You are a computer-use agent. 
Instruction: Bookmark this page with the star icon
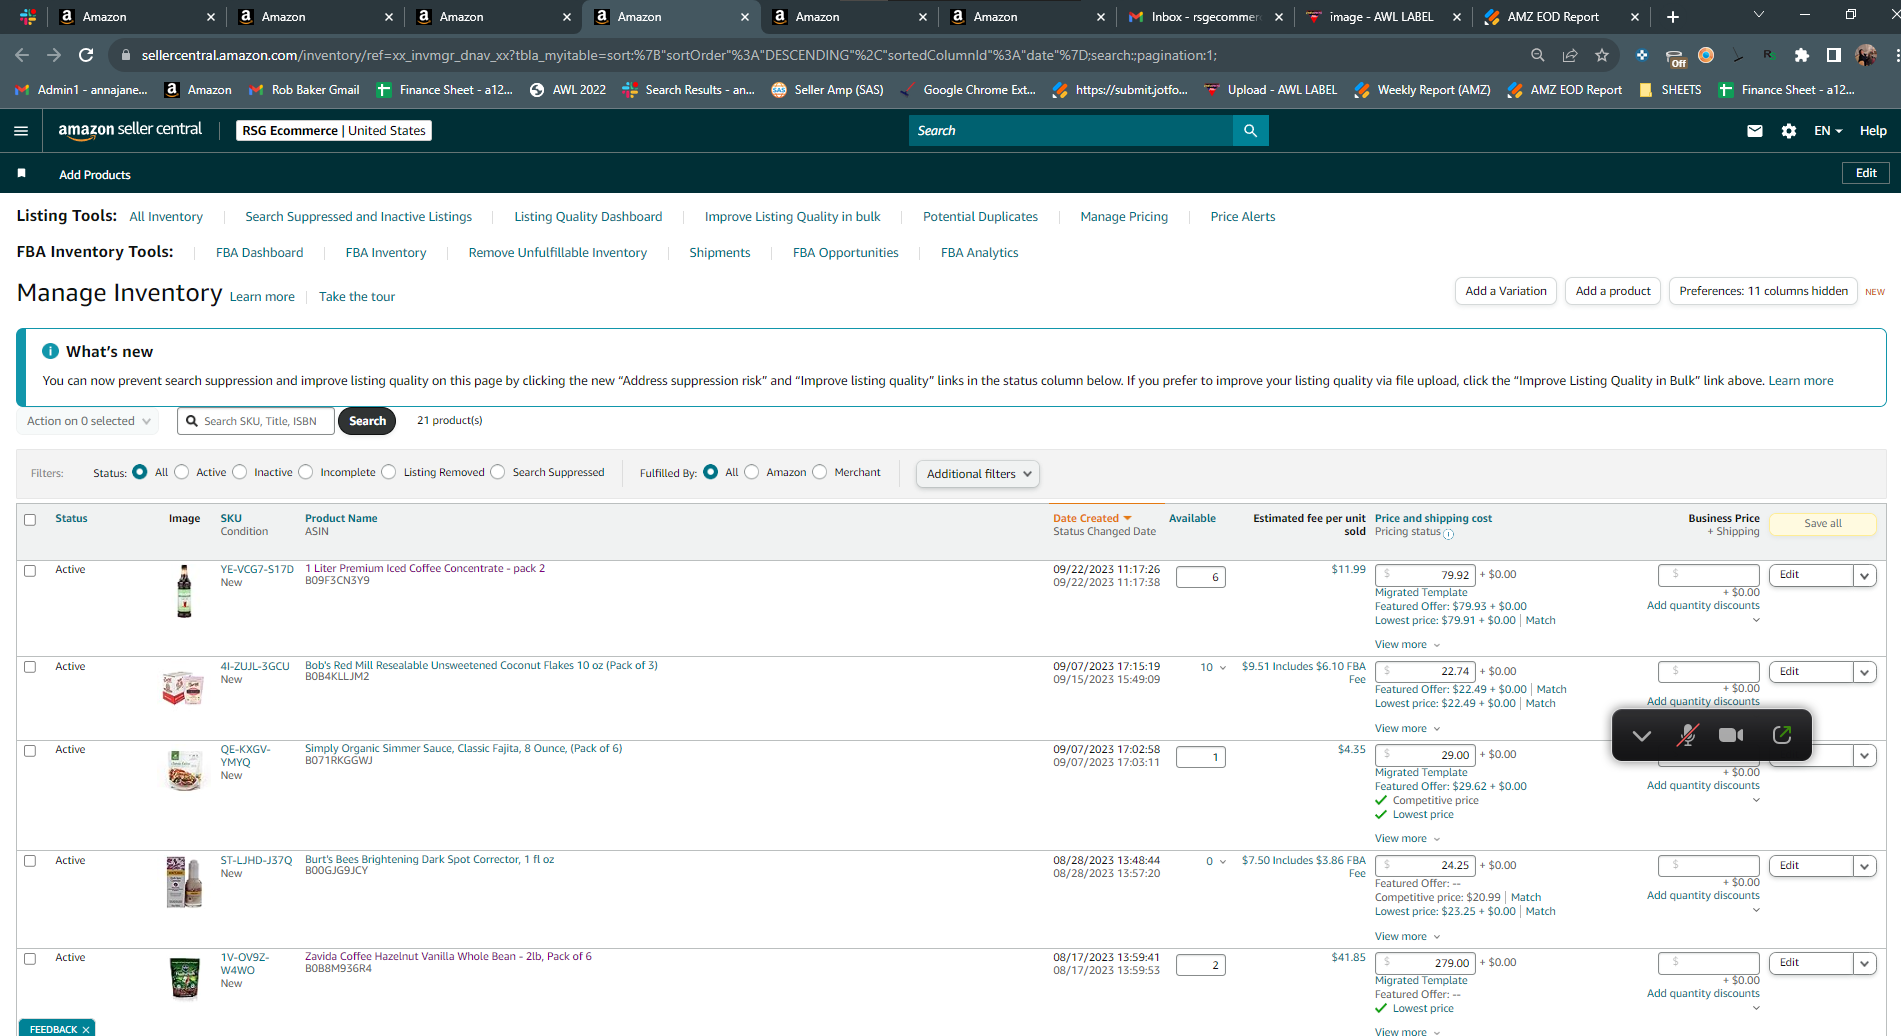(x=1602, y=55)
